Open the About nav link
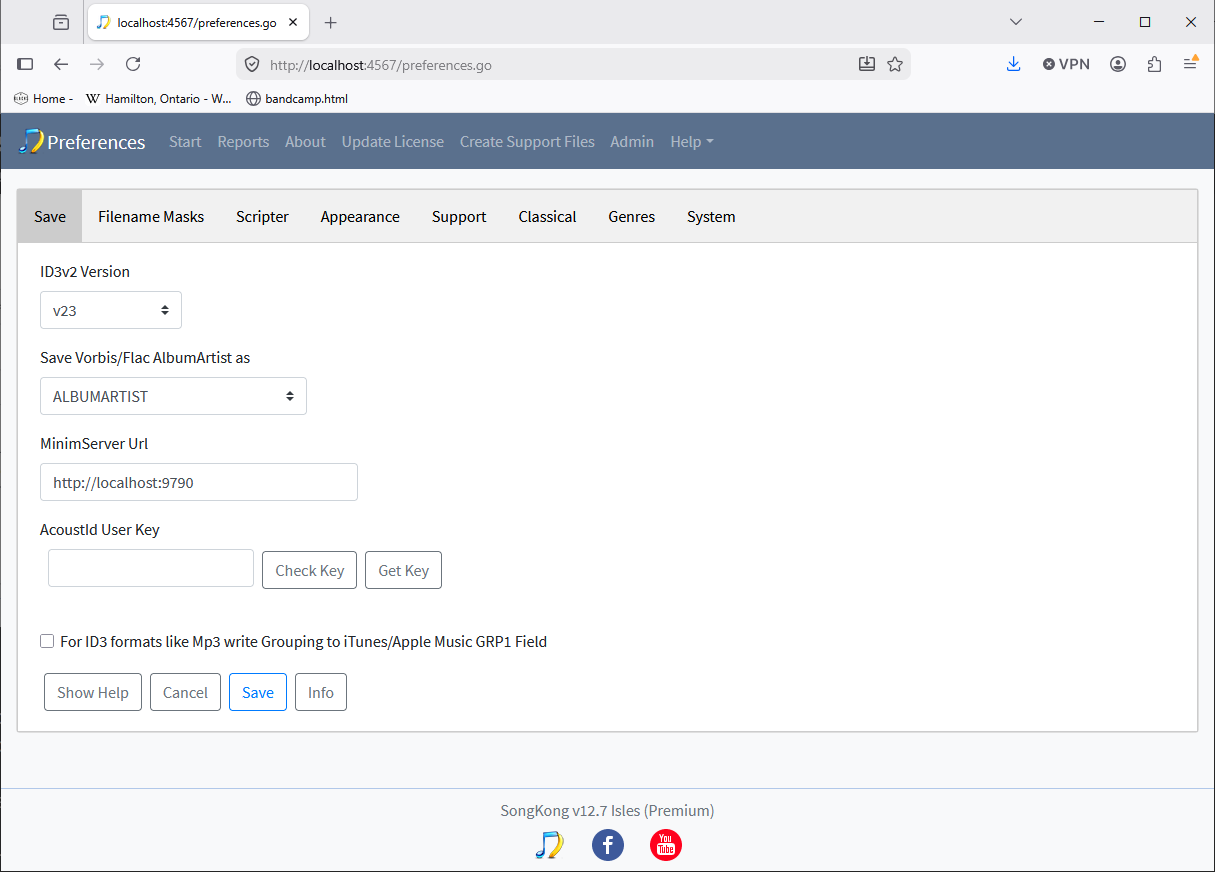 (x=305, y=142)
